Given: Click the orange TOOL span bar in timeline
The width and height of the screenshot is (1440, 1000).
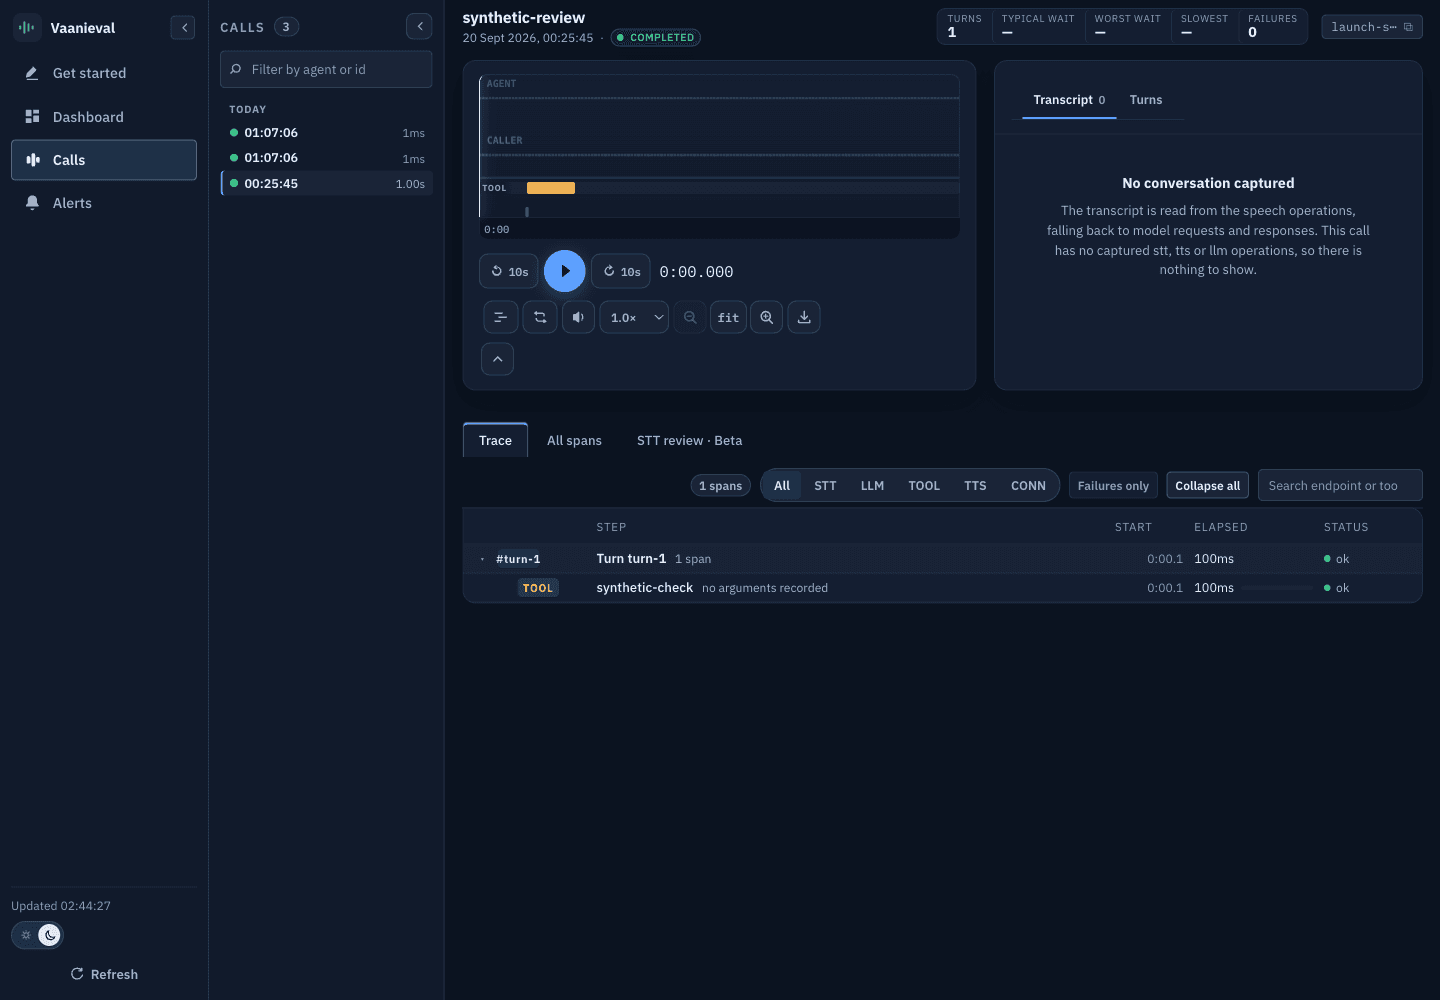Looking at the screenshot, I should [551, 188].
